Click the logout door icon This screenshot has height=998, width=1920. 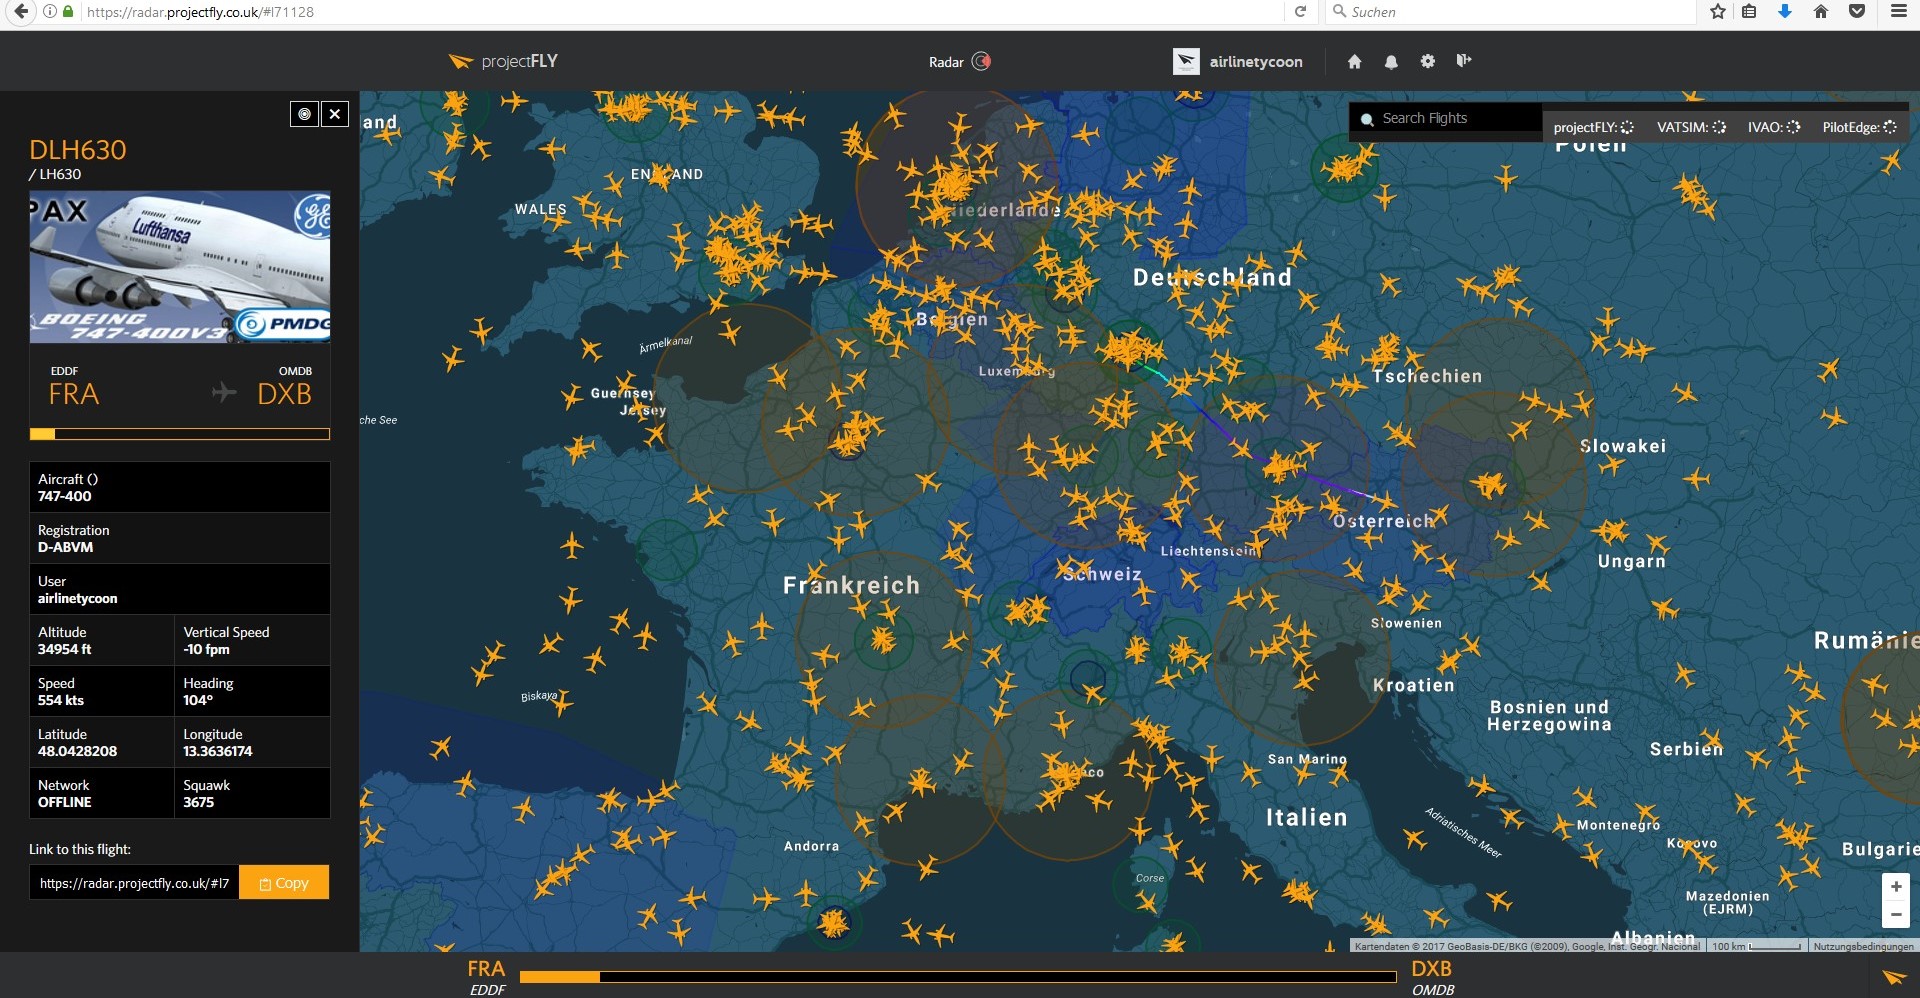[x=1464, y=61]
